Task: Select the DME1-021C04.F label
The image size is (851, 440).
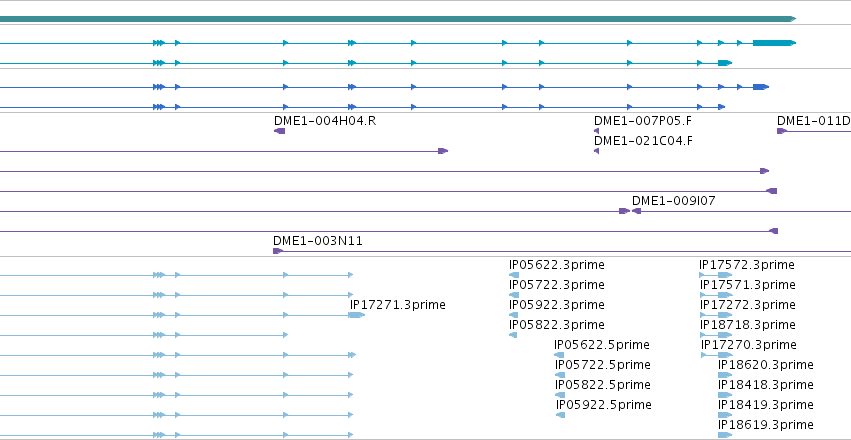Action: (x=643, y=141)
